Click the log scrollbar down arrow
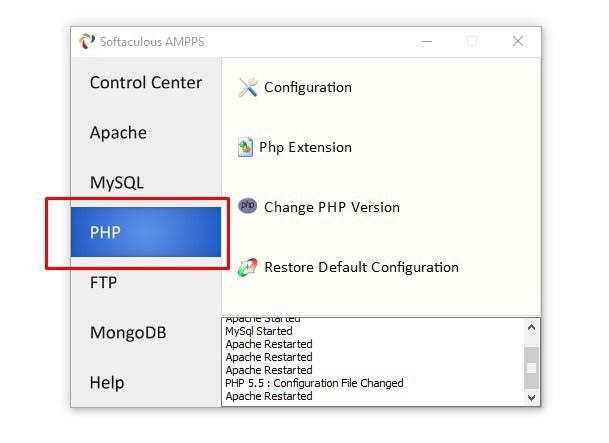This screenshot has width=609, height=443. click(x=532, y=398)
